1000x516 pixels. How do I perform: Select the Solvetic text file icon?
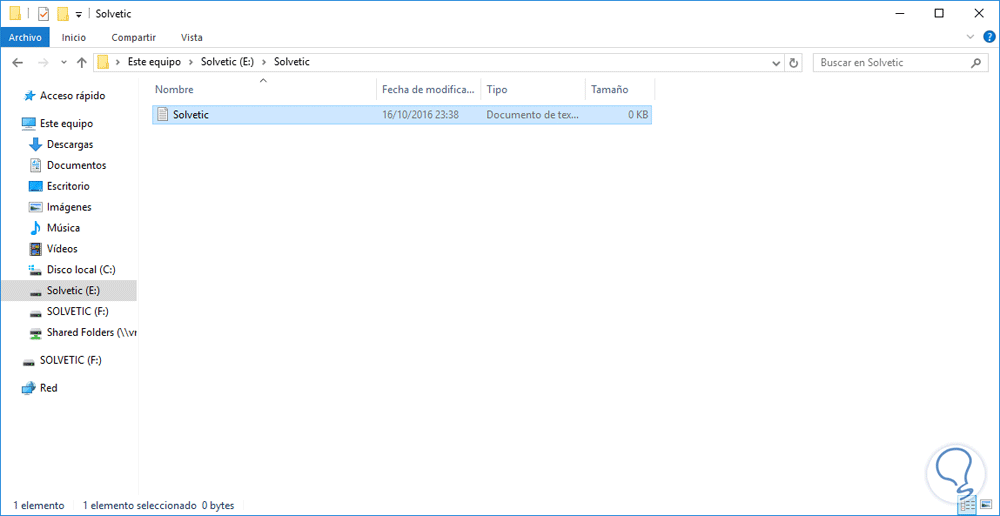[x=162, y=115]
